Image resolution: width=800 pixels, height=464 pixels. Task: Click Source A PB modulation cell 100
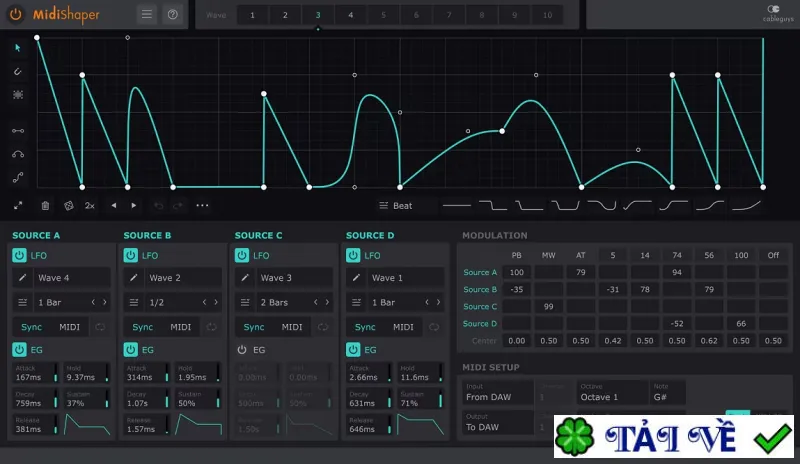point(517,273)
